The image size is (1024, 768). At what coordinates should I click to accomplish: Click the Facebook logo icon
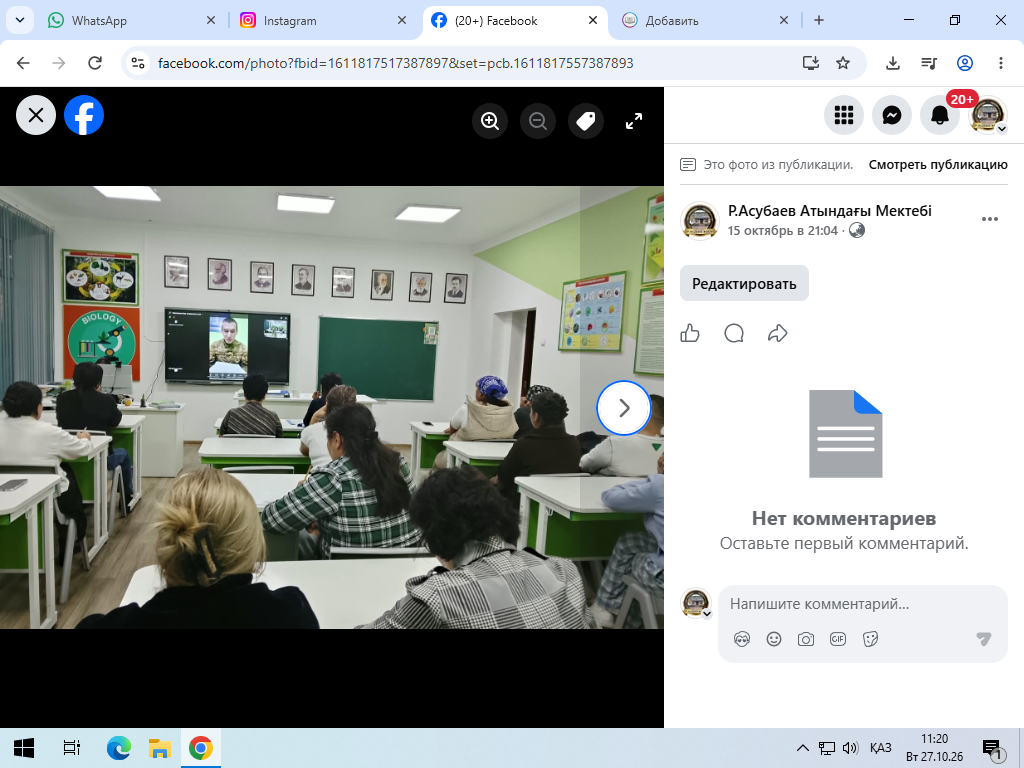pos(84,116)
